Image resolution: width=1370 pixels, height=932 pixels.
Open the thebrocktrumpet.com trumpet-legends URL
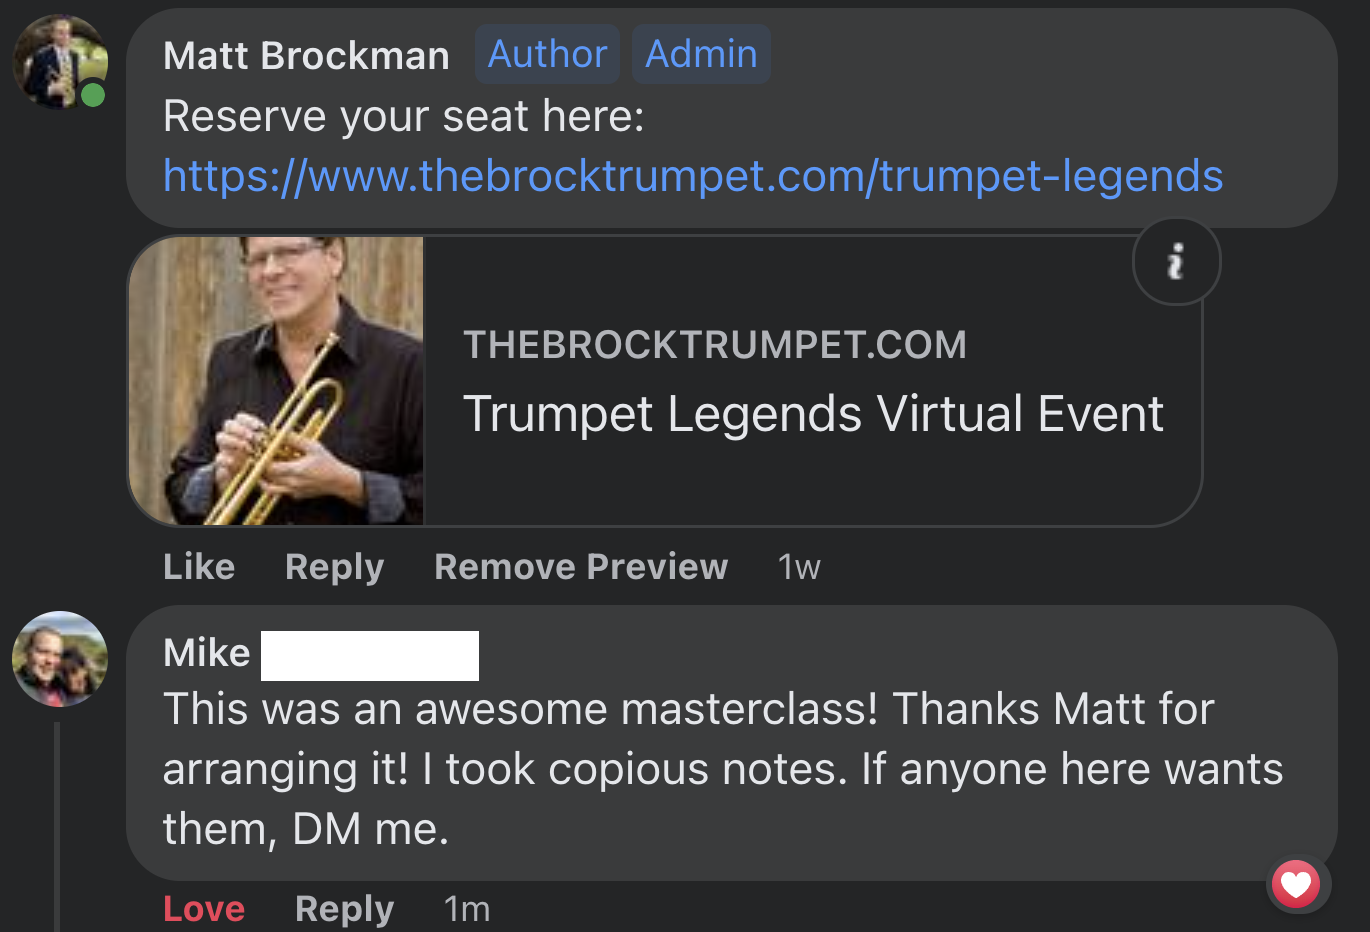692,176
